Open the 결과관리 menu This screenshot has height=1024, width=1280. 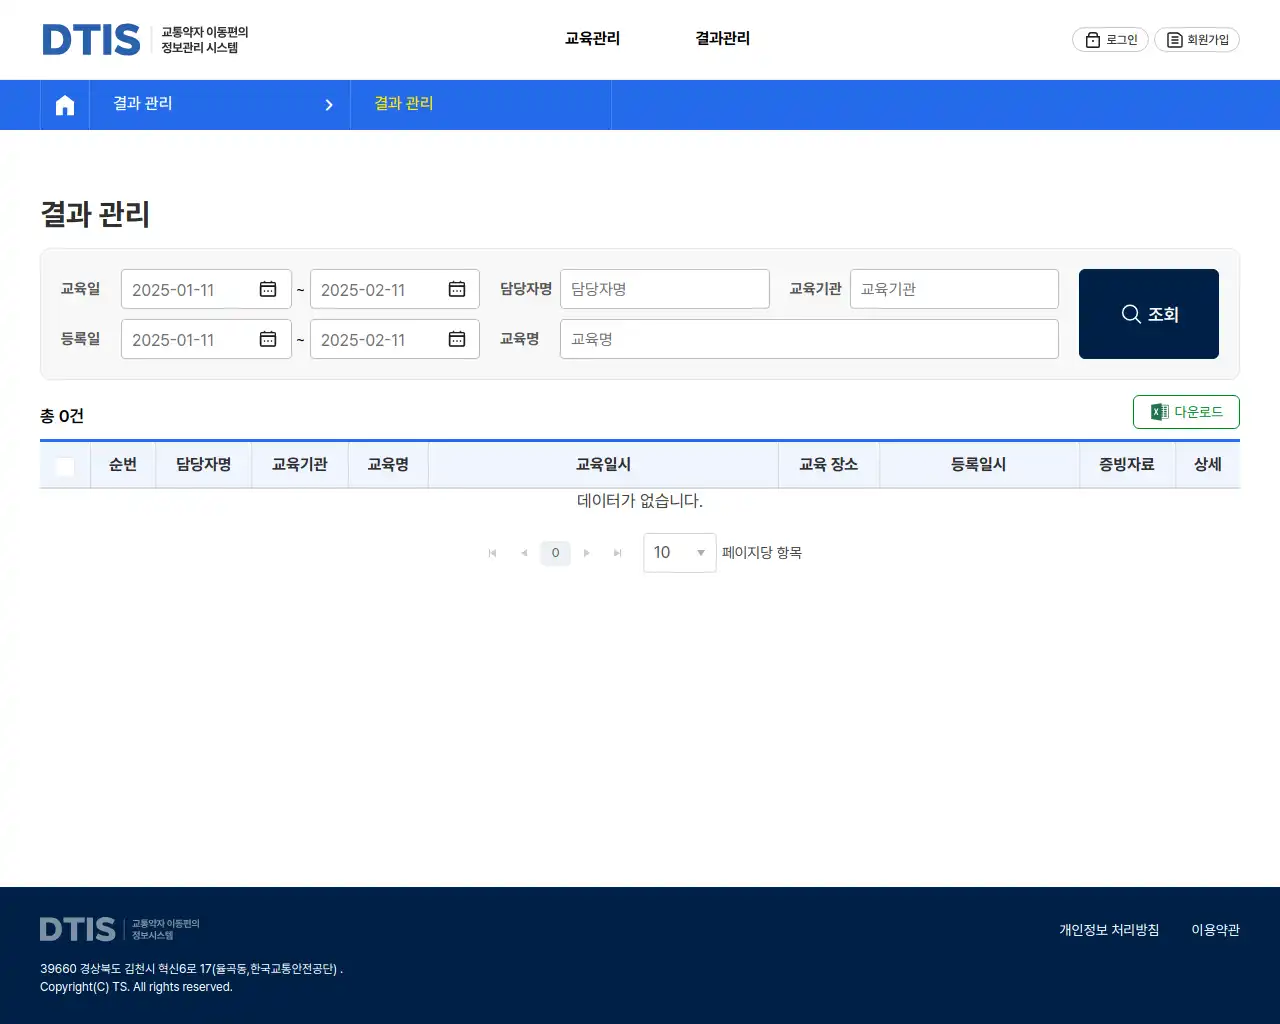click(x=722, y=38)
